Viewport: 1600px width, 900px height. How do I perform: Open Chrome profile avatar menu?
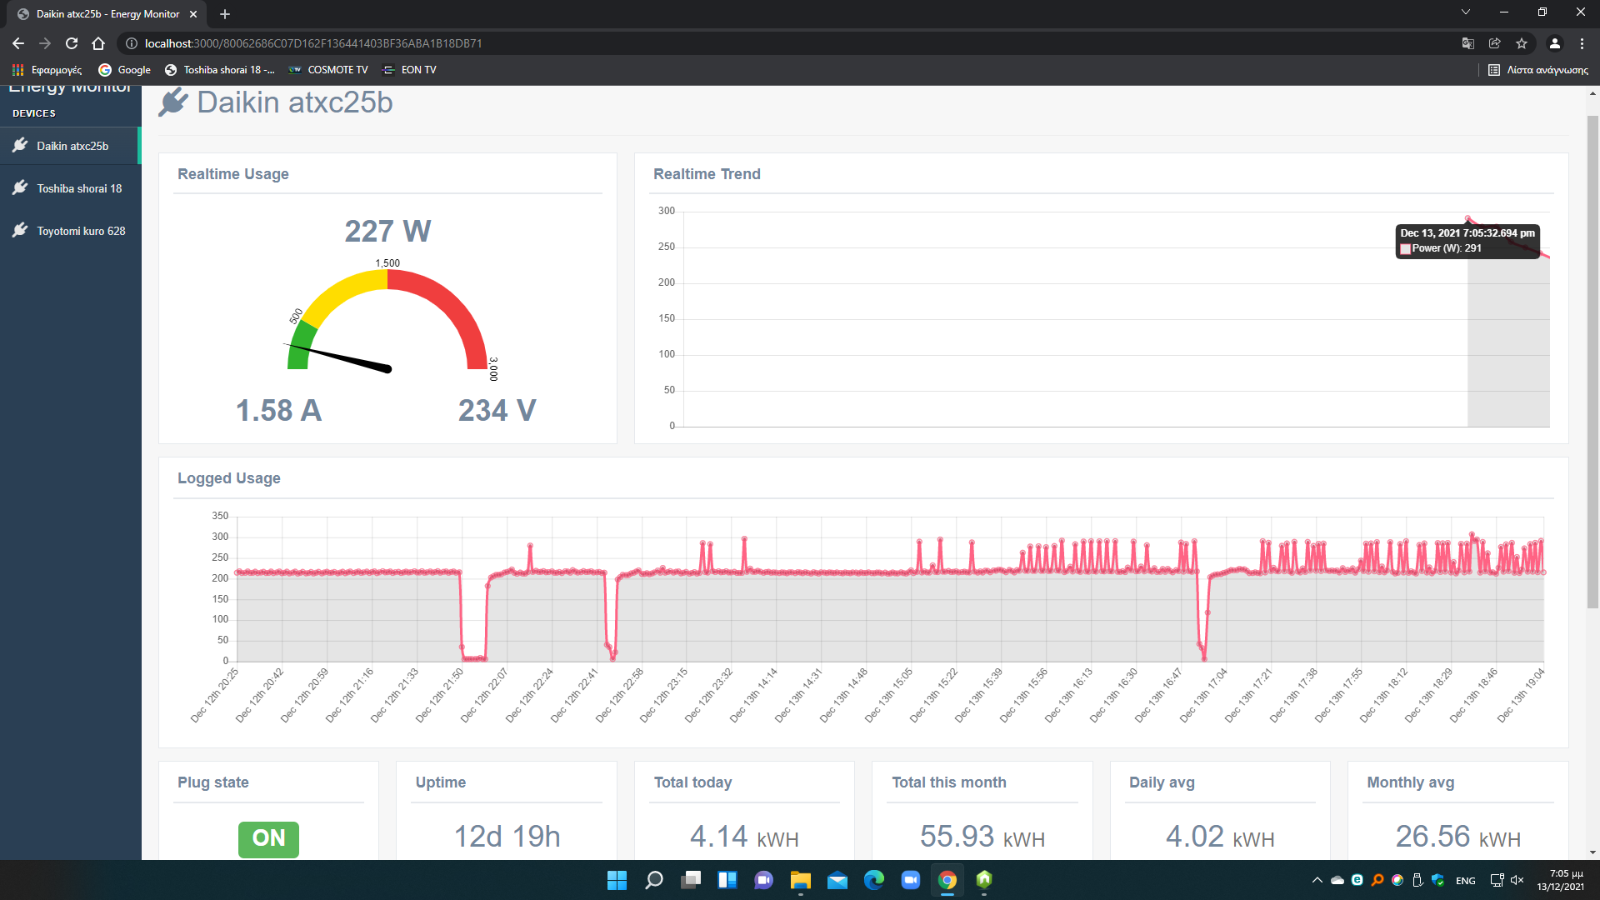[x=1554, y=43]
